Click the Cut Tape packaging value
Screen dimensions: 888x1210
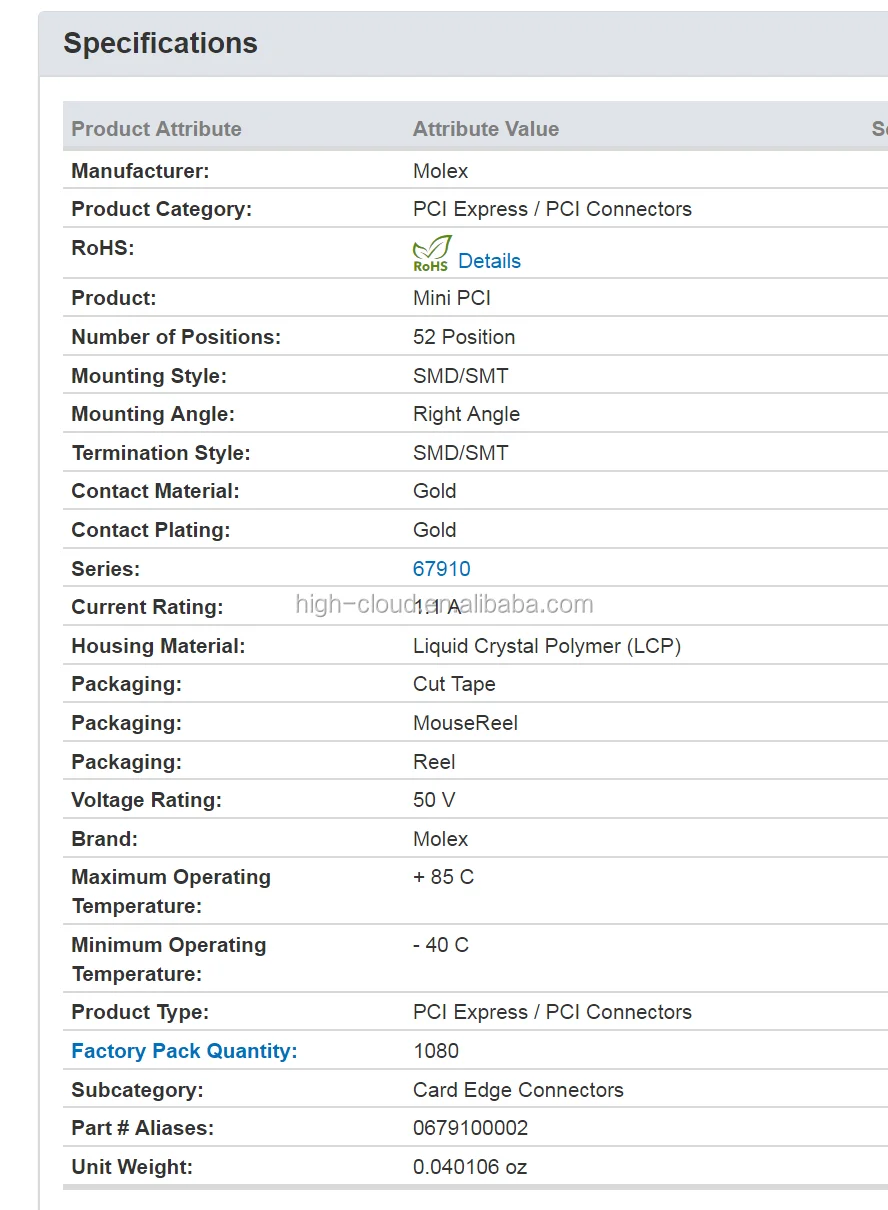pos(454,684)
